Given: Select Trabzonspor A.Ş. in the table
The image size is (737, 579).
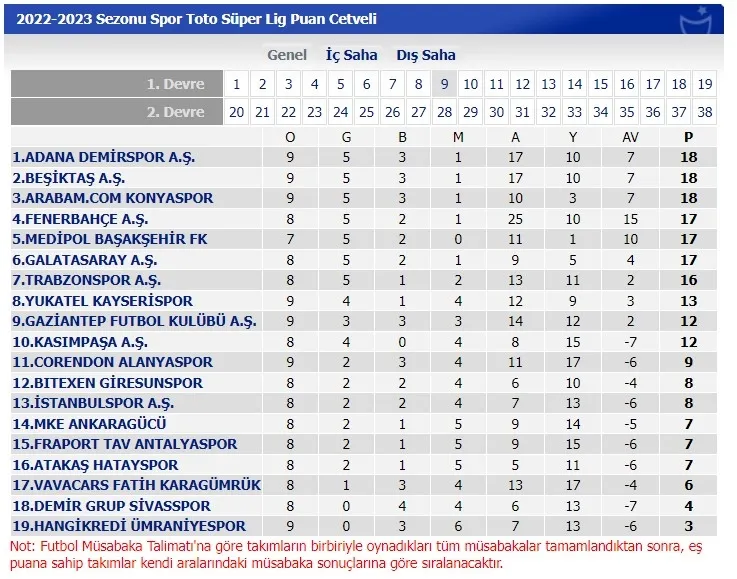Looking at the screenshot, I should coord(87,280).
